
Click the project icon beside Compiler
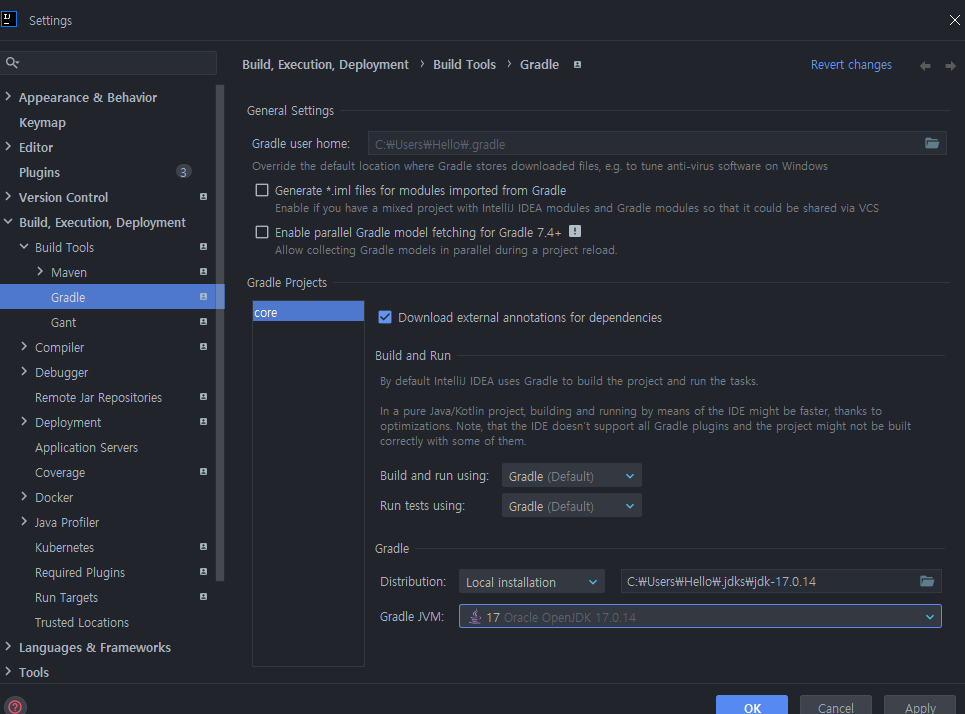coord(203,347)
